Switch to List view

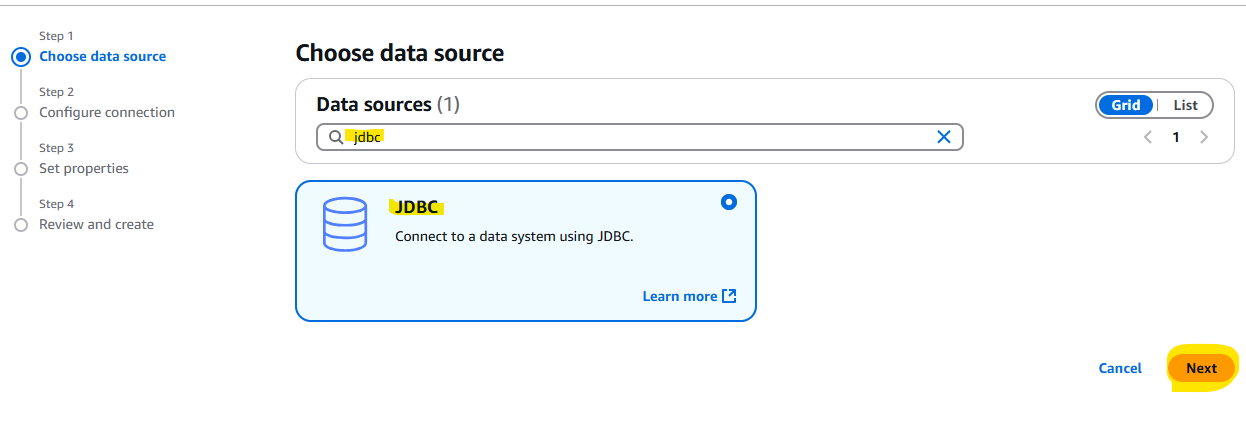(1185, 105)
